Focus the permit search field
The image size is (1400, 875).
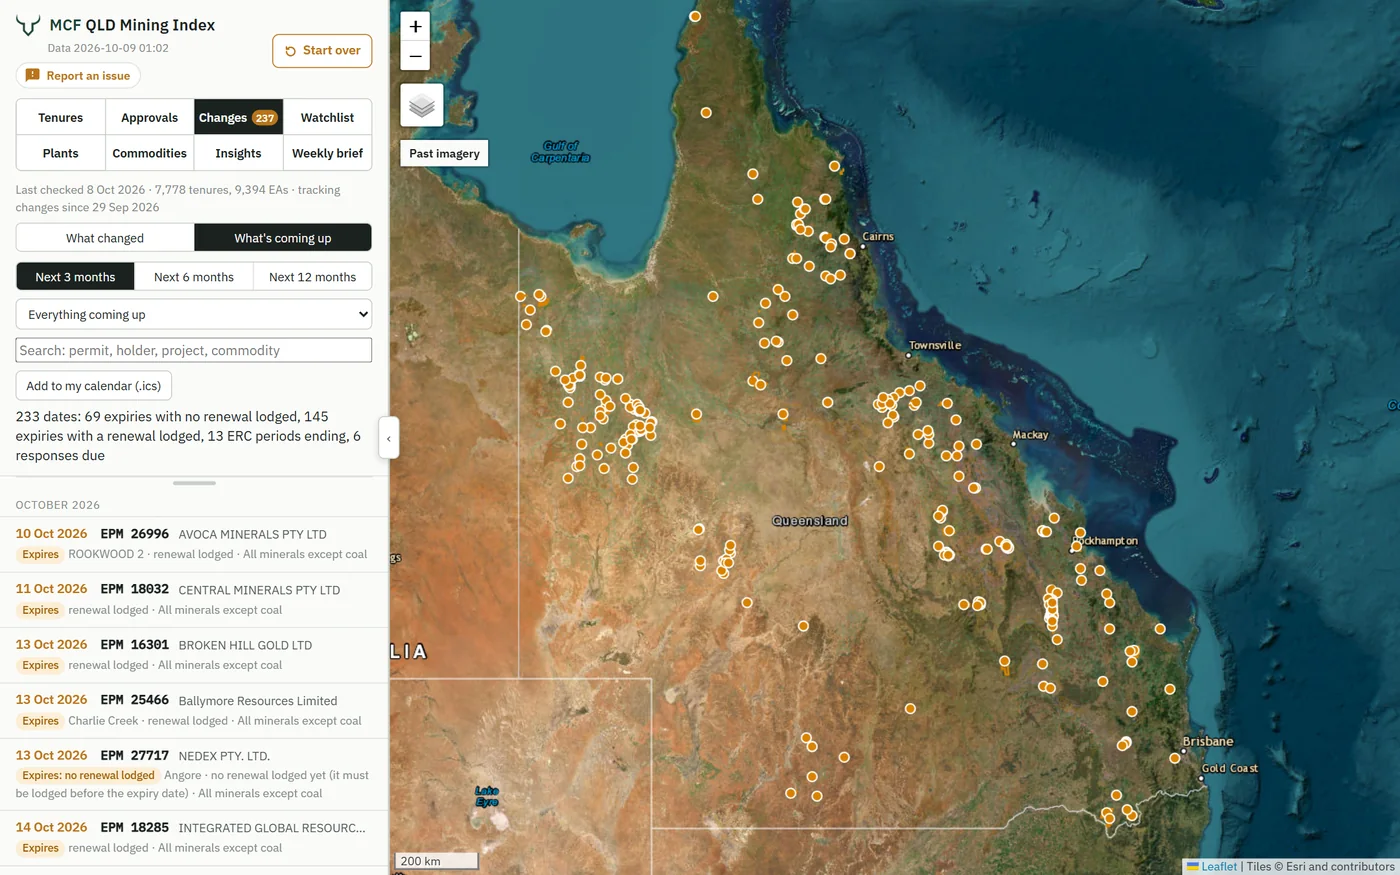tap(194, 350)
